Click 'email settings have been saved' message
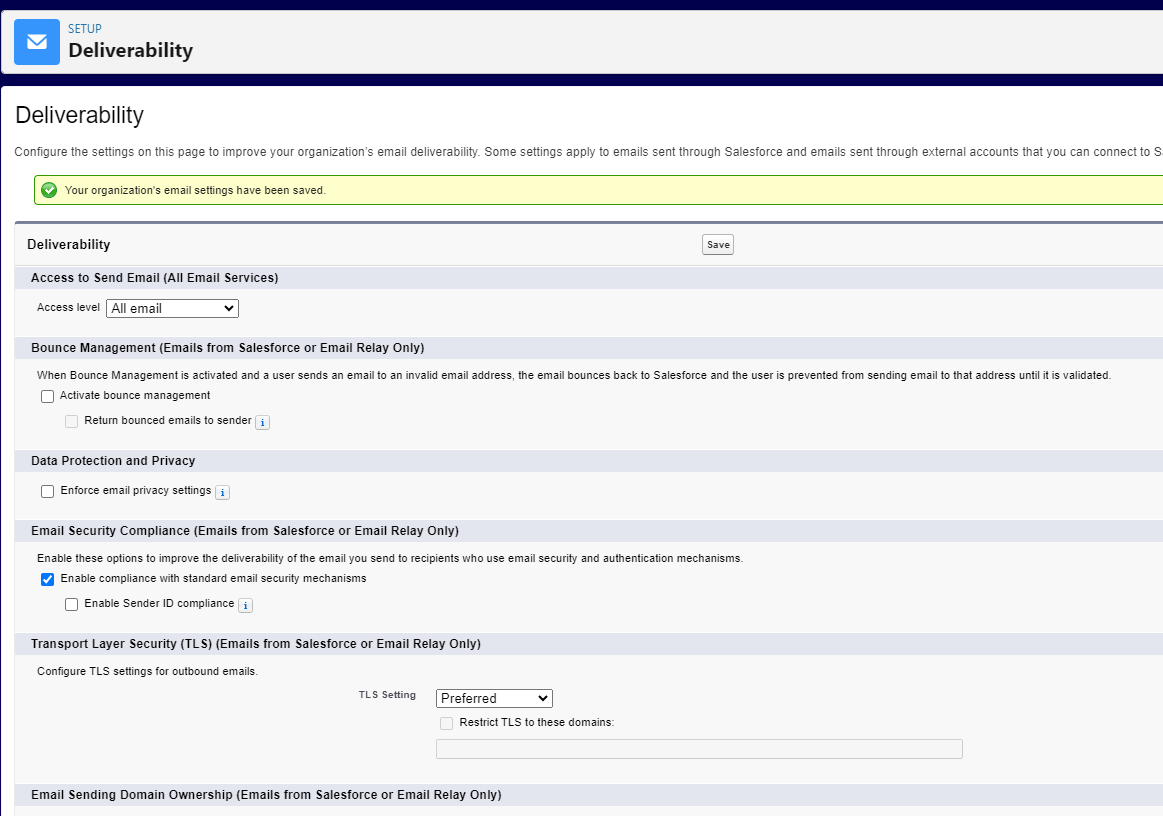The width and height of the screenshot is (1163, 816). point(195,191)
